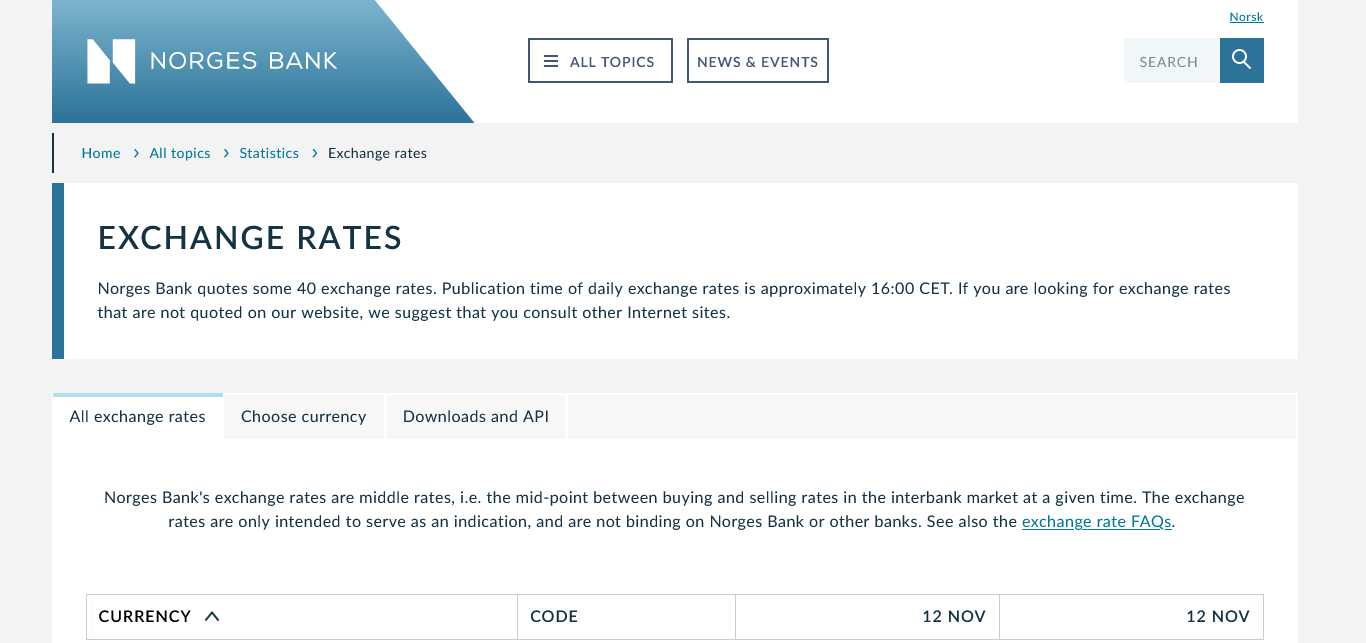Go to Home breadcrumb link
This screenshot has height=643, width=1366.
click(101, 153)
